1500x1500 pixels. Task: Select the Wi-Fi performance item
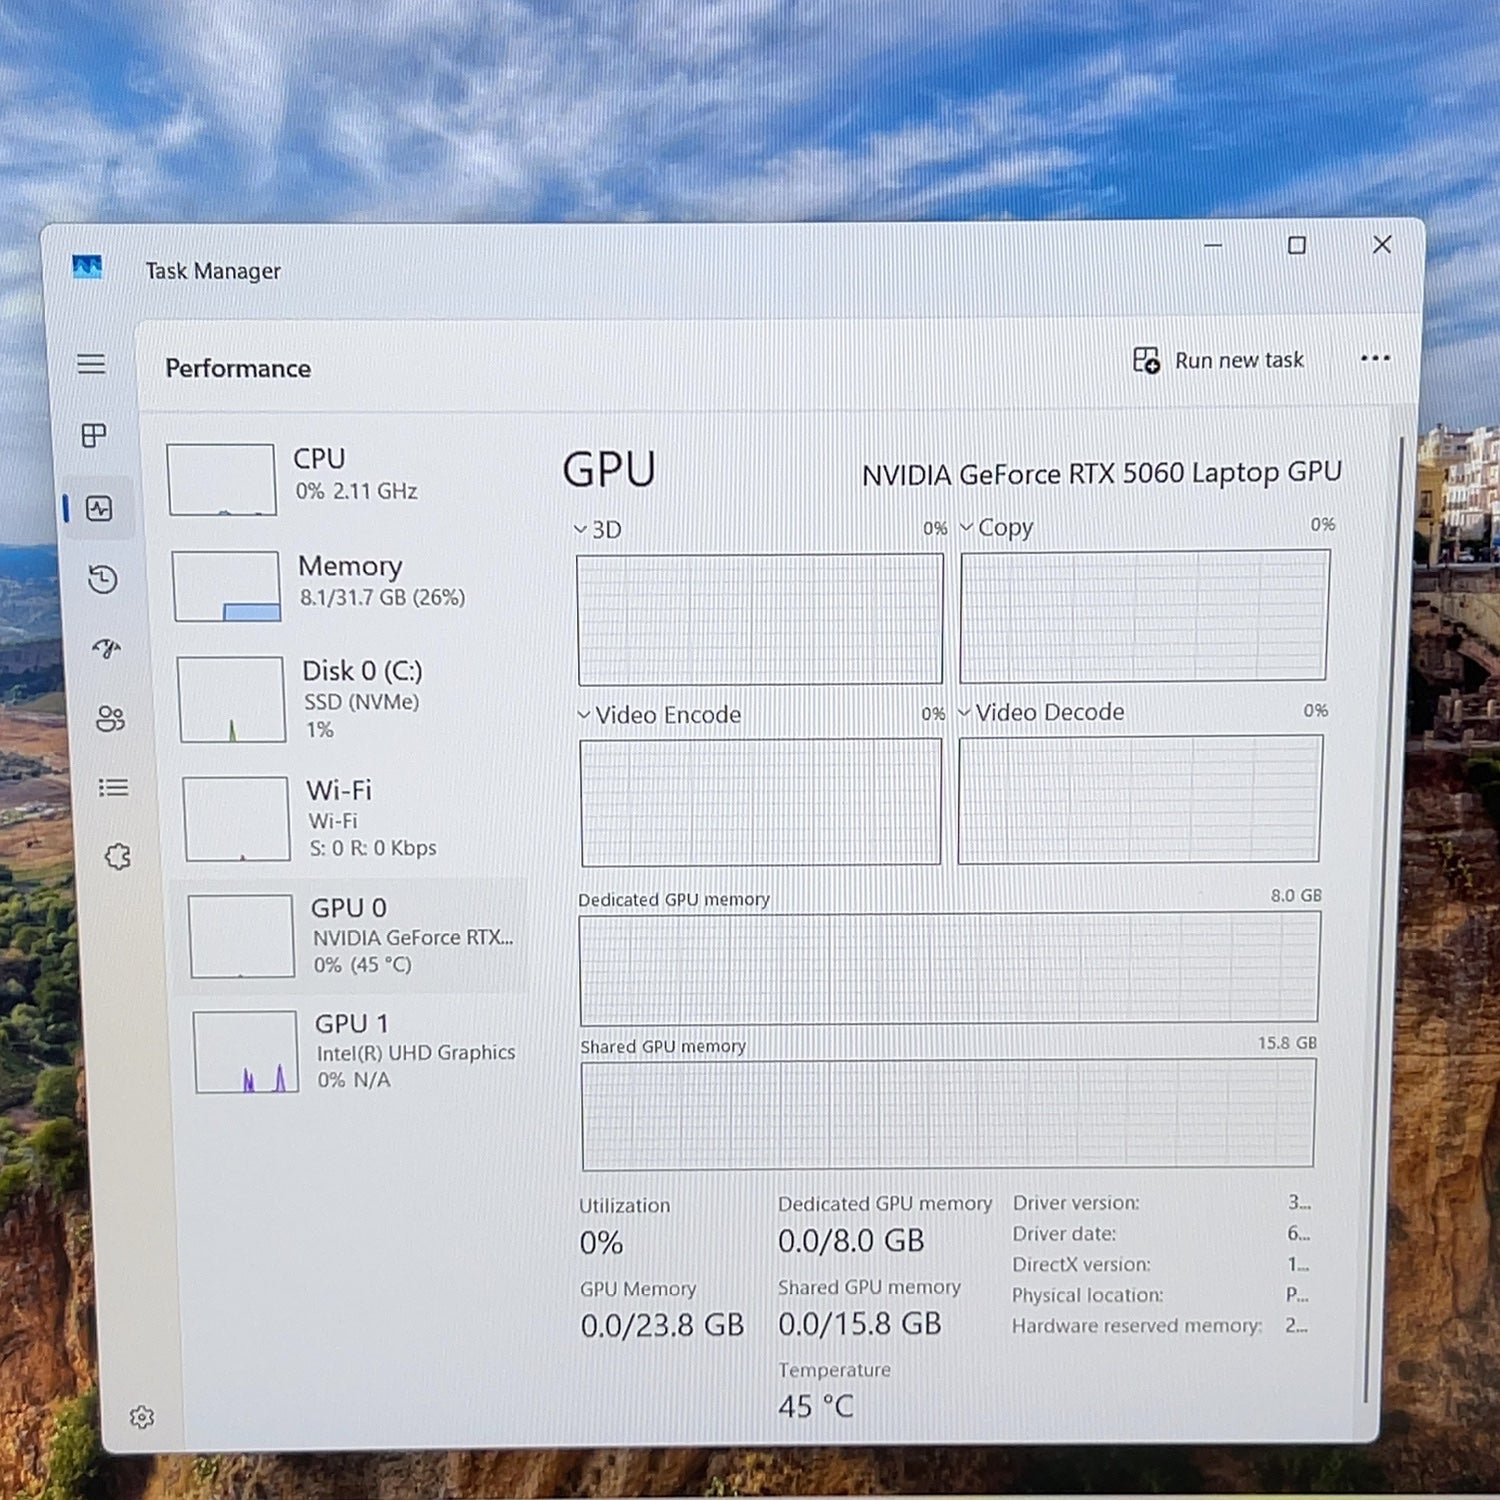coord(355,818)
